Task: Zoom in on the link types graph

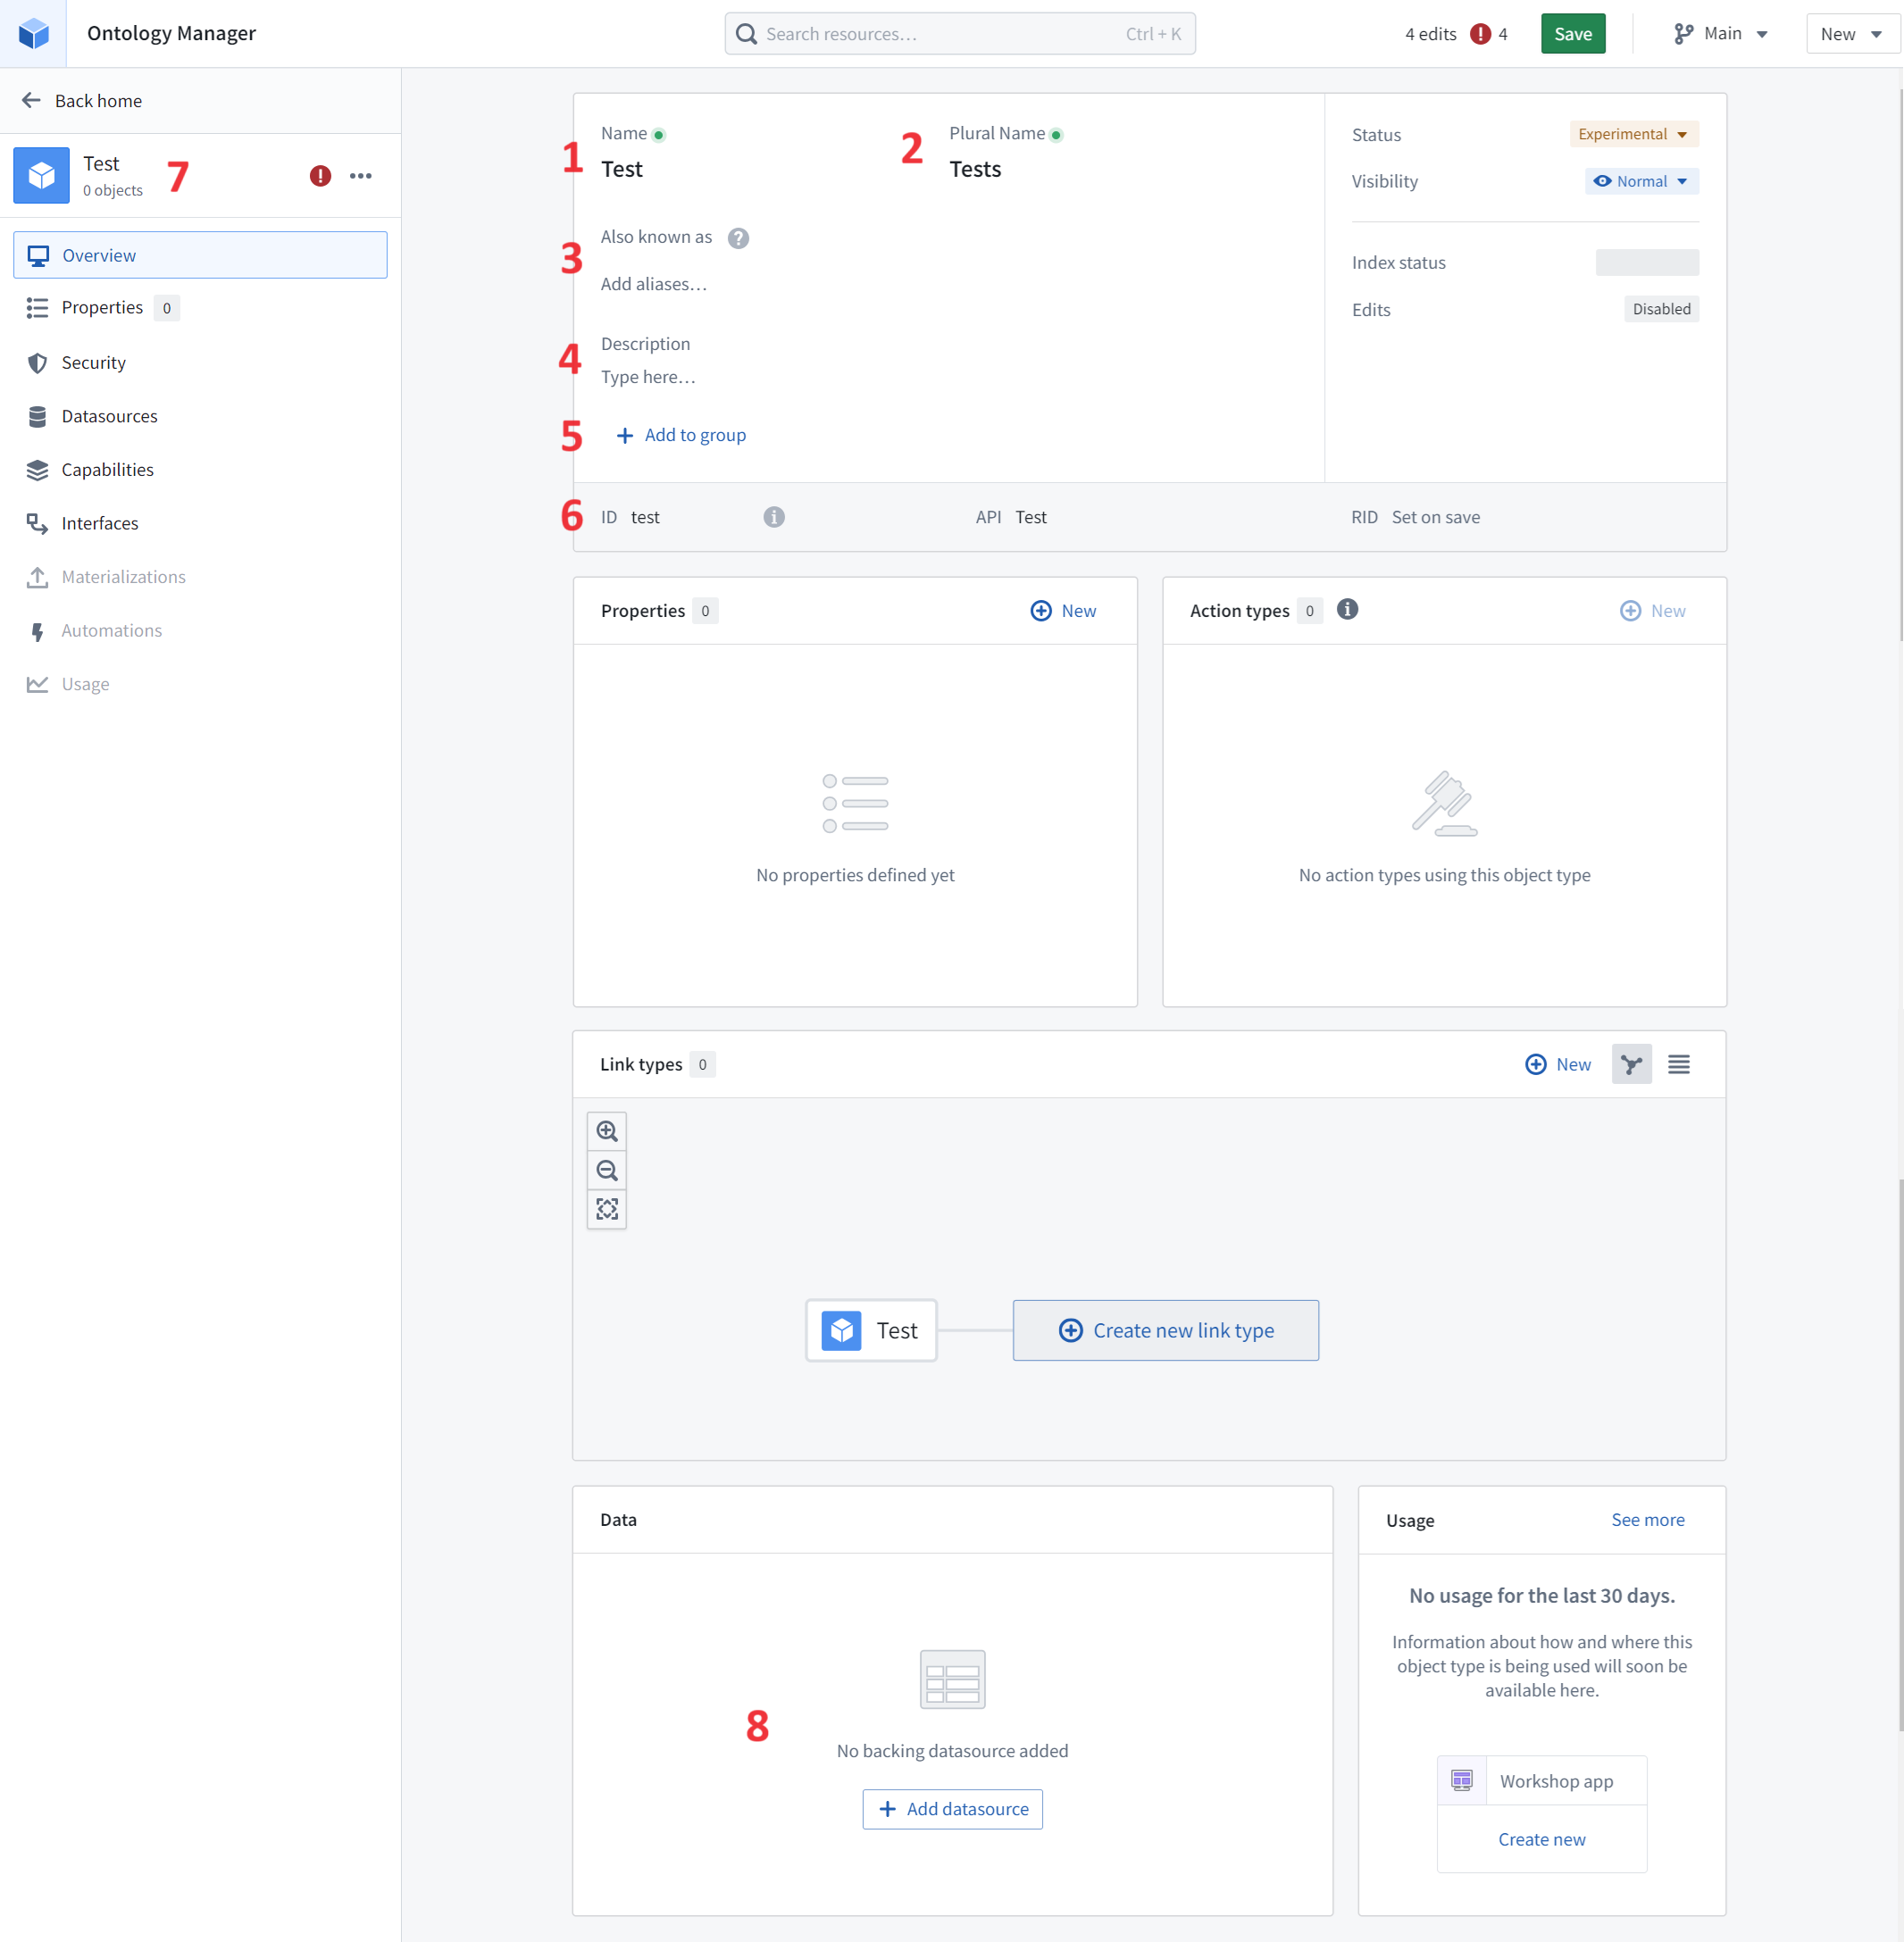Action: pyautogui.click(x=607, y=1131)
